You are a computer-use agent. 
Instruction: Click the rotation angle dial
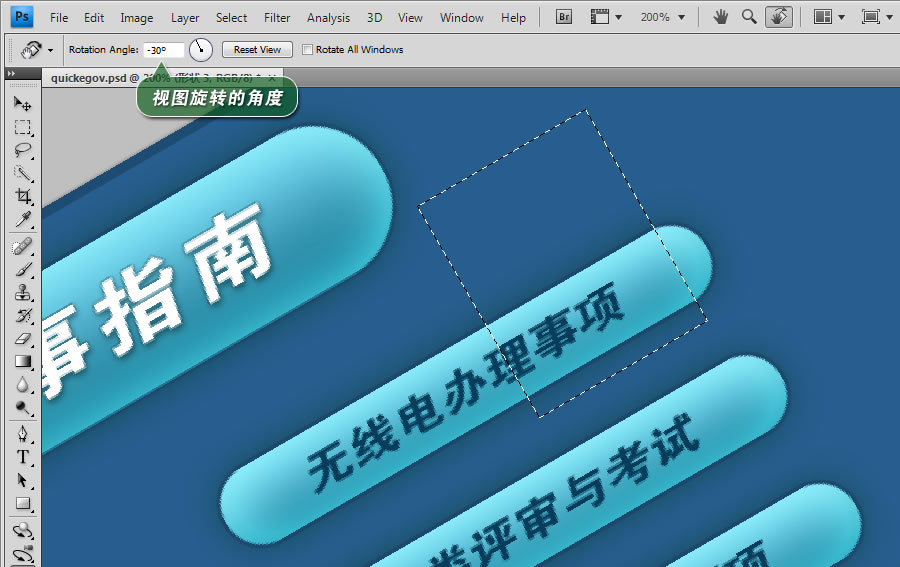click(201, 50)
